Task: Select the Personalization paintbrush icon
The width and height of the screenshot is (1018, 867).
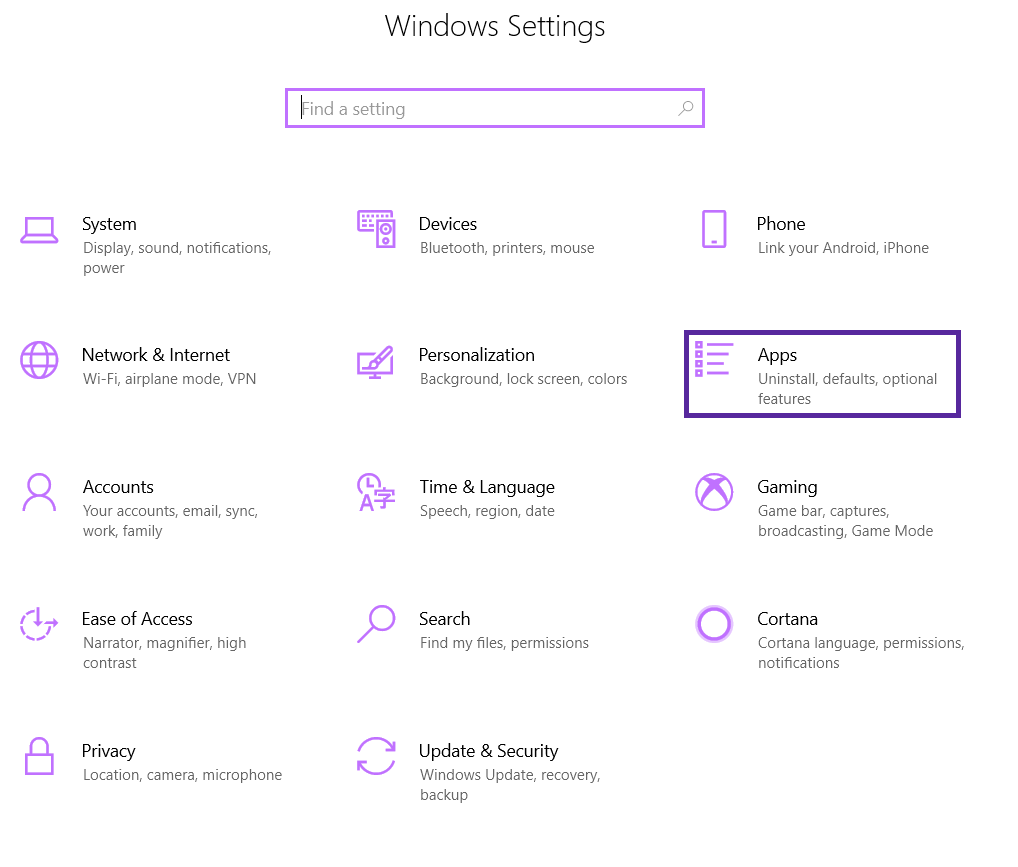Action: pos(375,362)
